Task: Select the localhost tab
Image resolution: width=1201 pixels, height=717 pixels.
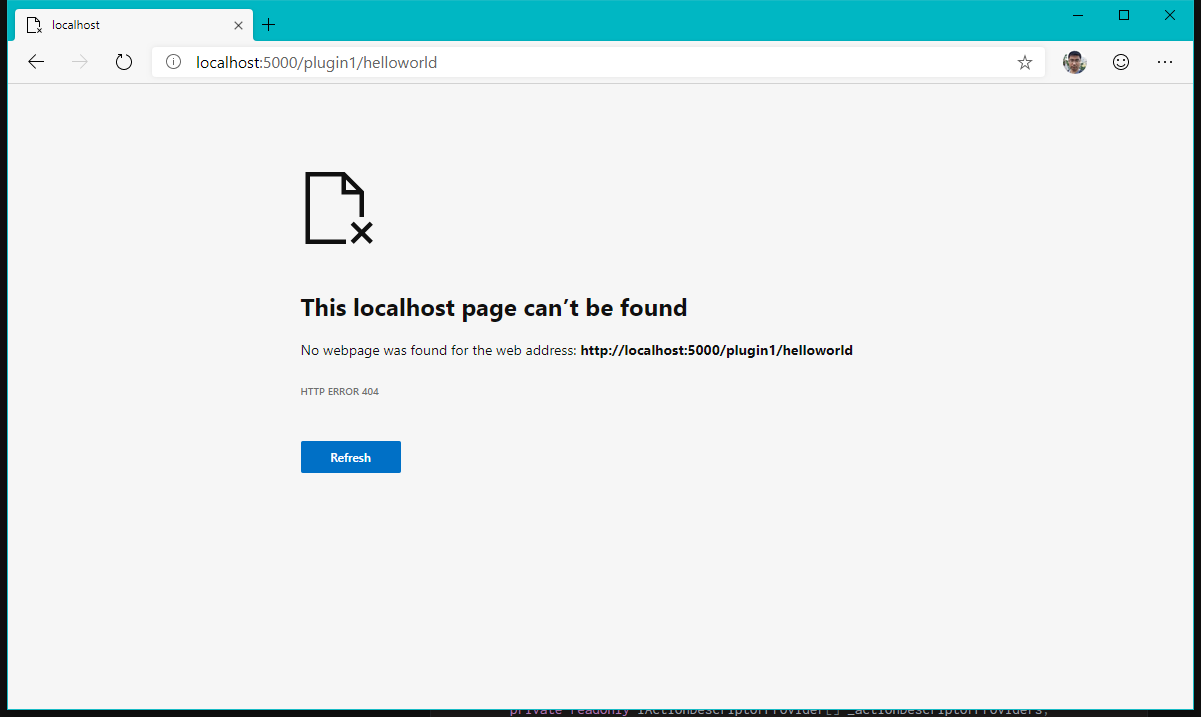Action: point(120,24)
